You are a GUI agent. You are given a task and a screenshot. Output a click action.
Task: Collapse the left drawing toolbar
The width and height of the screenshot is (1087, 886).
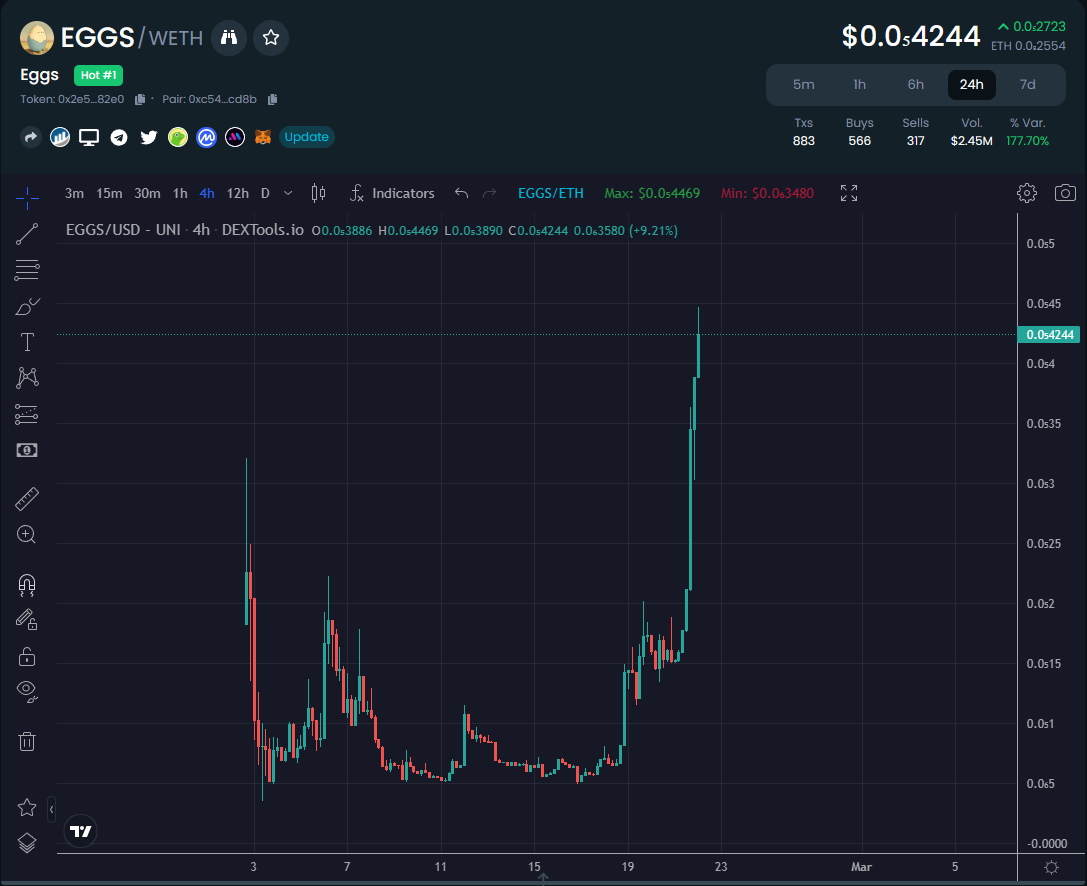(x=51, y=809)
